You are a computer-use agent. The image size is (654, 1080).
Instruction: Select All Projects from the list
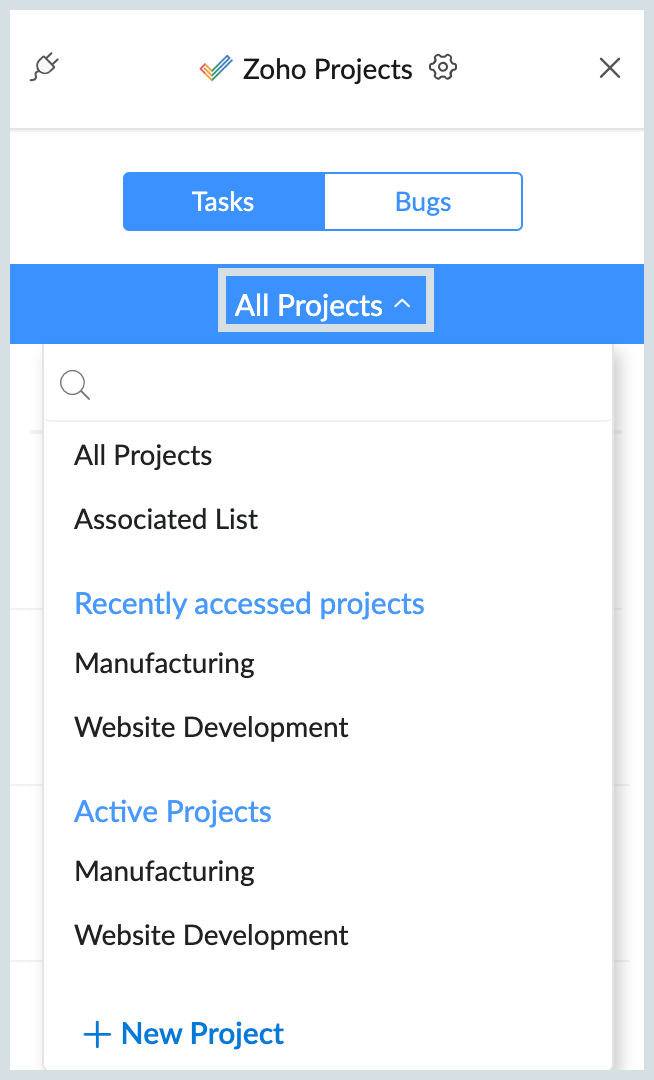pyautogui.click(x=143, y=456)
